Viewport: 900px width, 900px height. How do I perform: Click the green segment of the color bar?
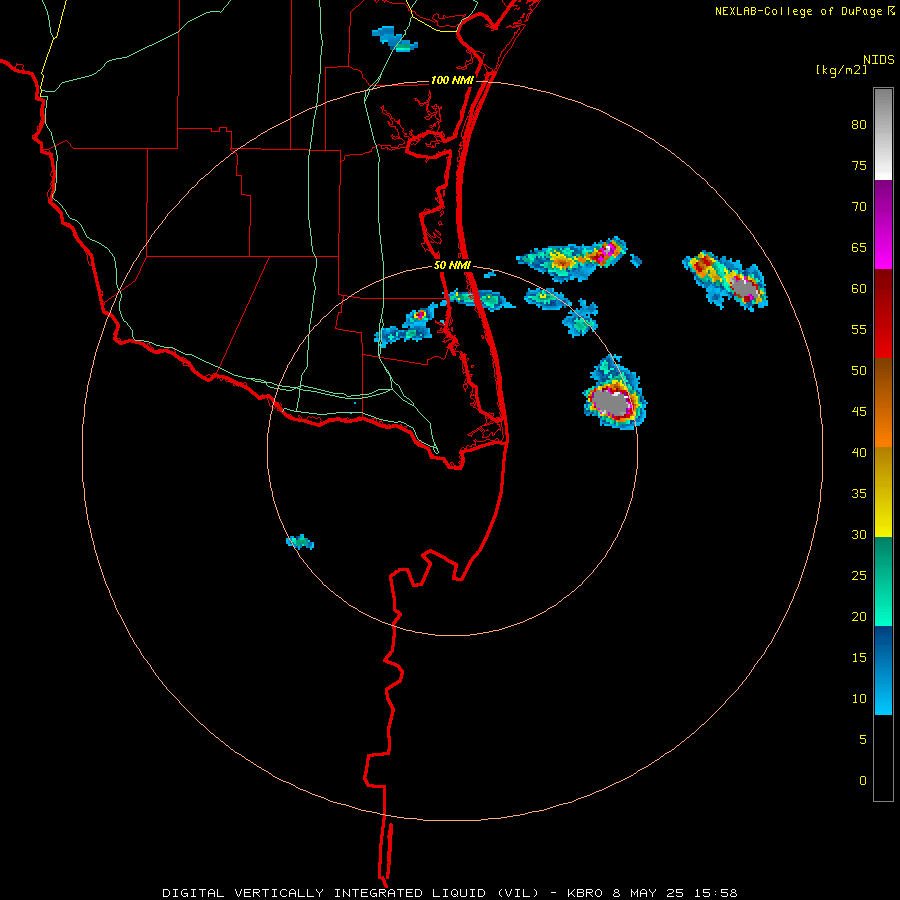coord(883,581)
